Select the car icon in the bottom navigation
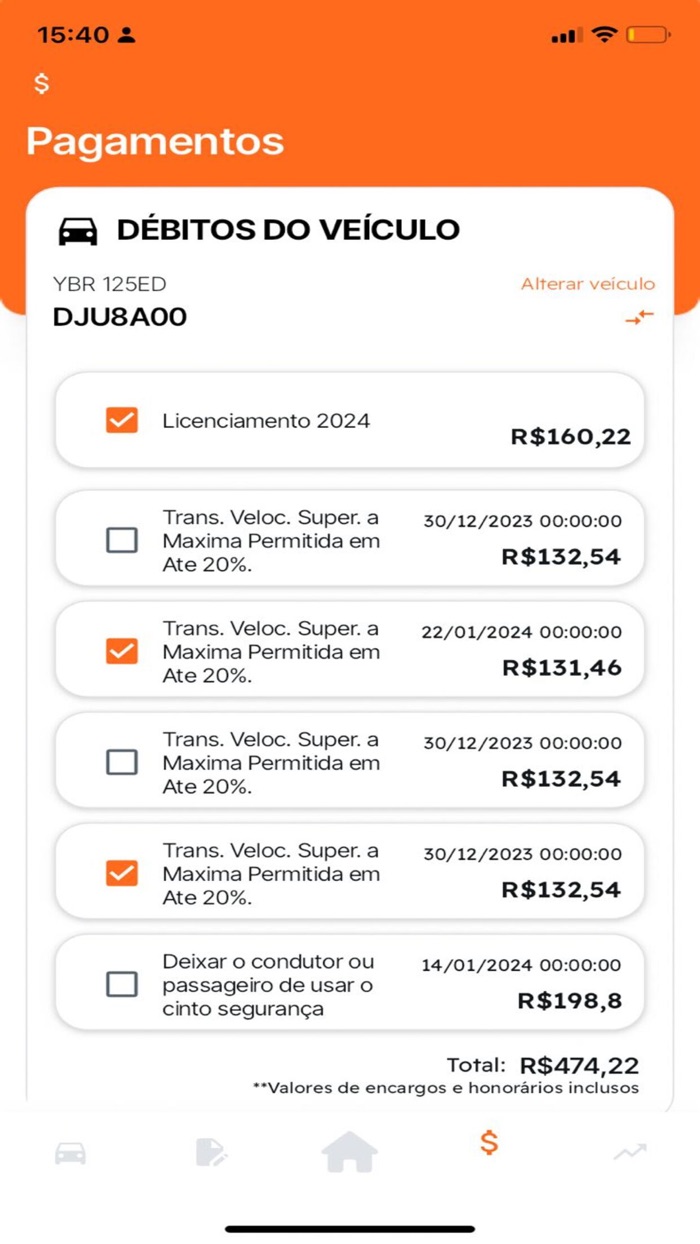Viewport: 700px width, 1244px height. 71,1152
